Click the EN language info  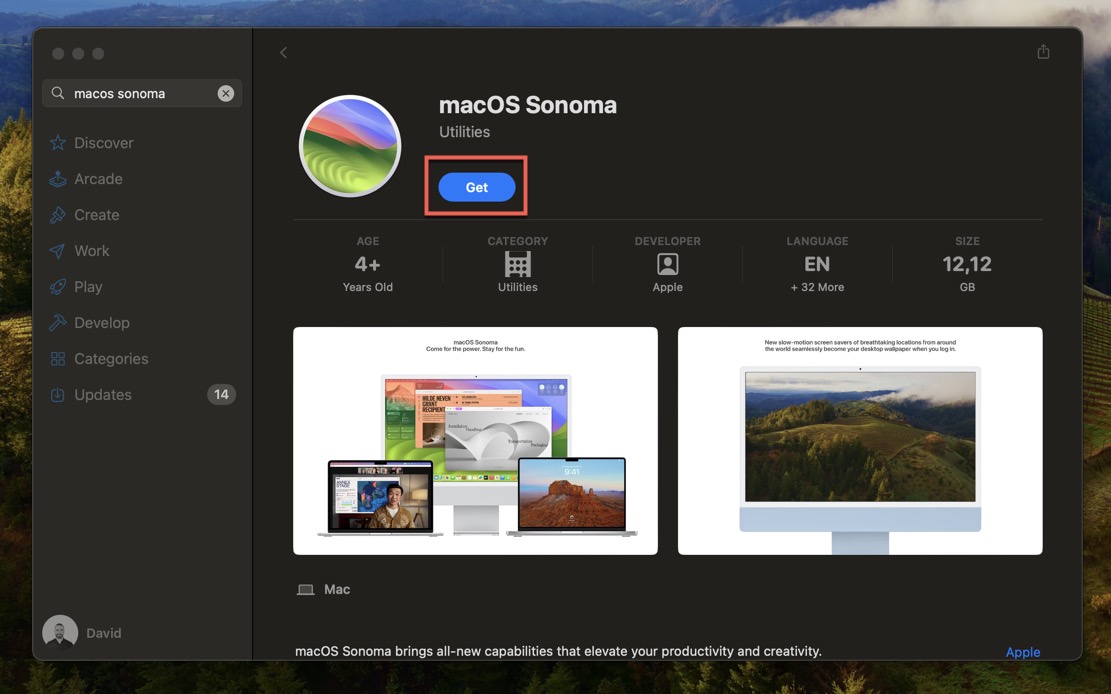tap(817, 264)
